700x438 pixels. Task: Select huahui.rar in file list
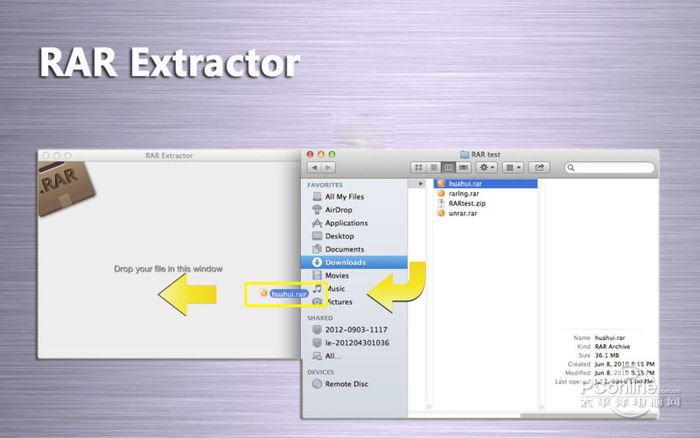point(486,184)
